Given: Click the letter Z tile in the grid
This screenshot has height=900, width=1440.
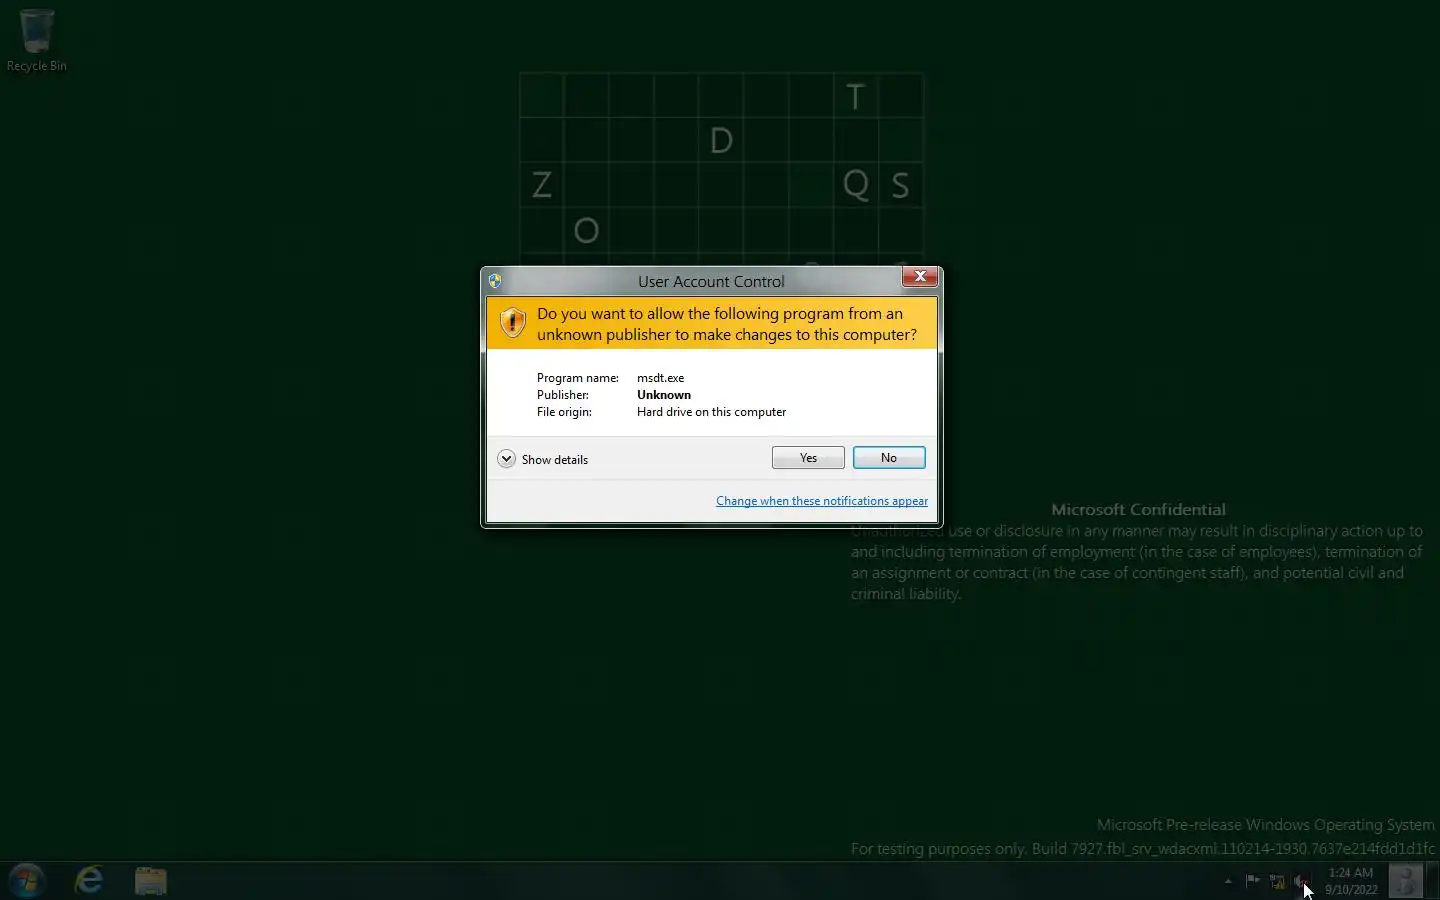Looking at the screenshot, I should click(x=542, y=185).
